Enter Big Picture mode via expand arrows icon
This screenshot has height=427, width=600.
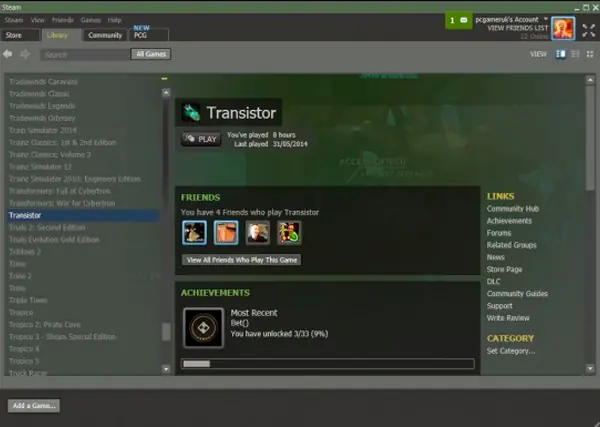tap(589, 30)
